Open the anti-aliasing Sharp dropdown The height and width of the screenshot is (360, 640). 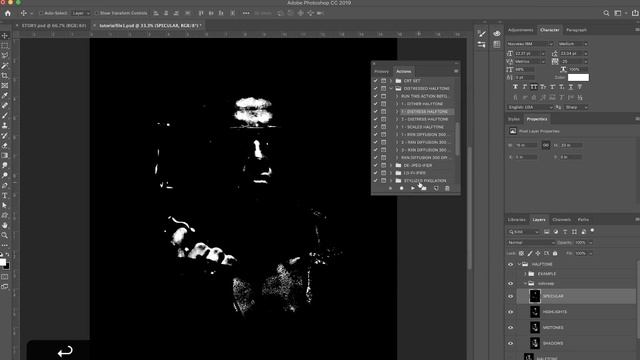tap(576, 107)
